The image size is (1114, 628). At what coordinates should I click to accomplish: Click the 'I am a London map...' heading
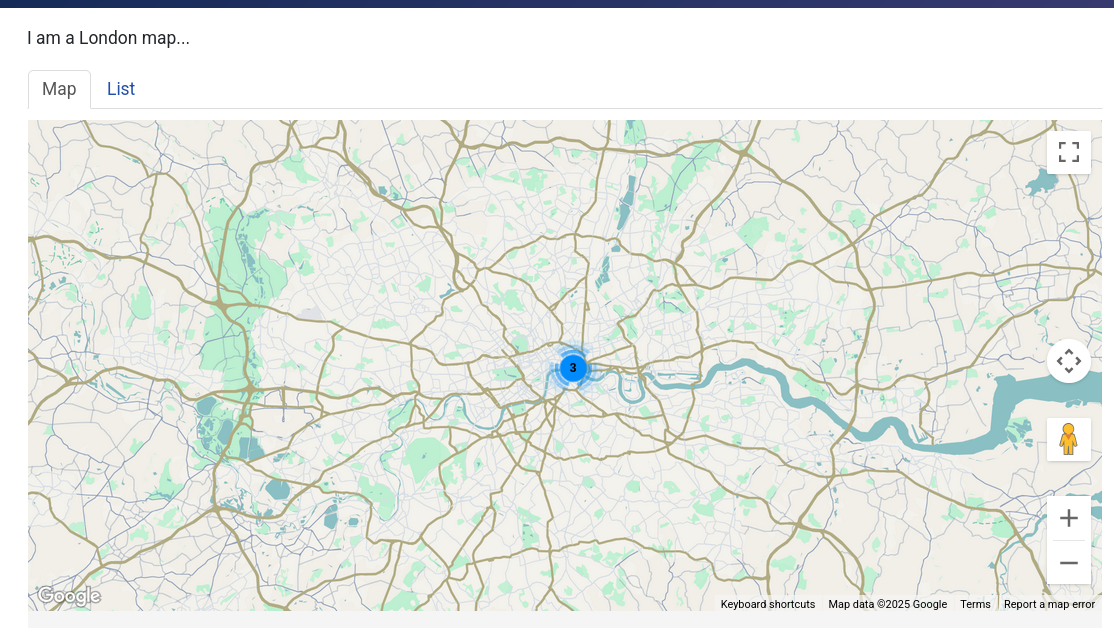pyautogui.click(x=109, y=39)
